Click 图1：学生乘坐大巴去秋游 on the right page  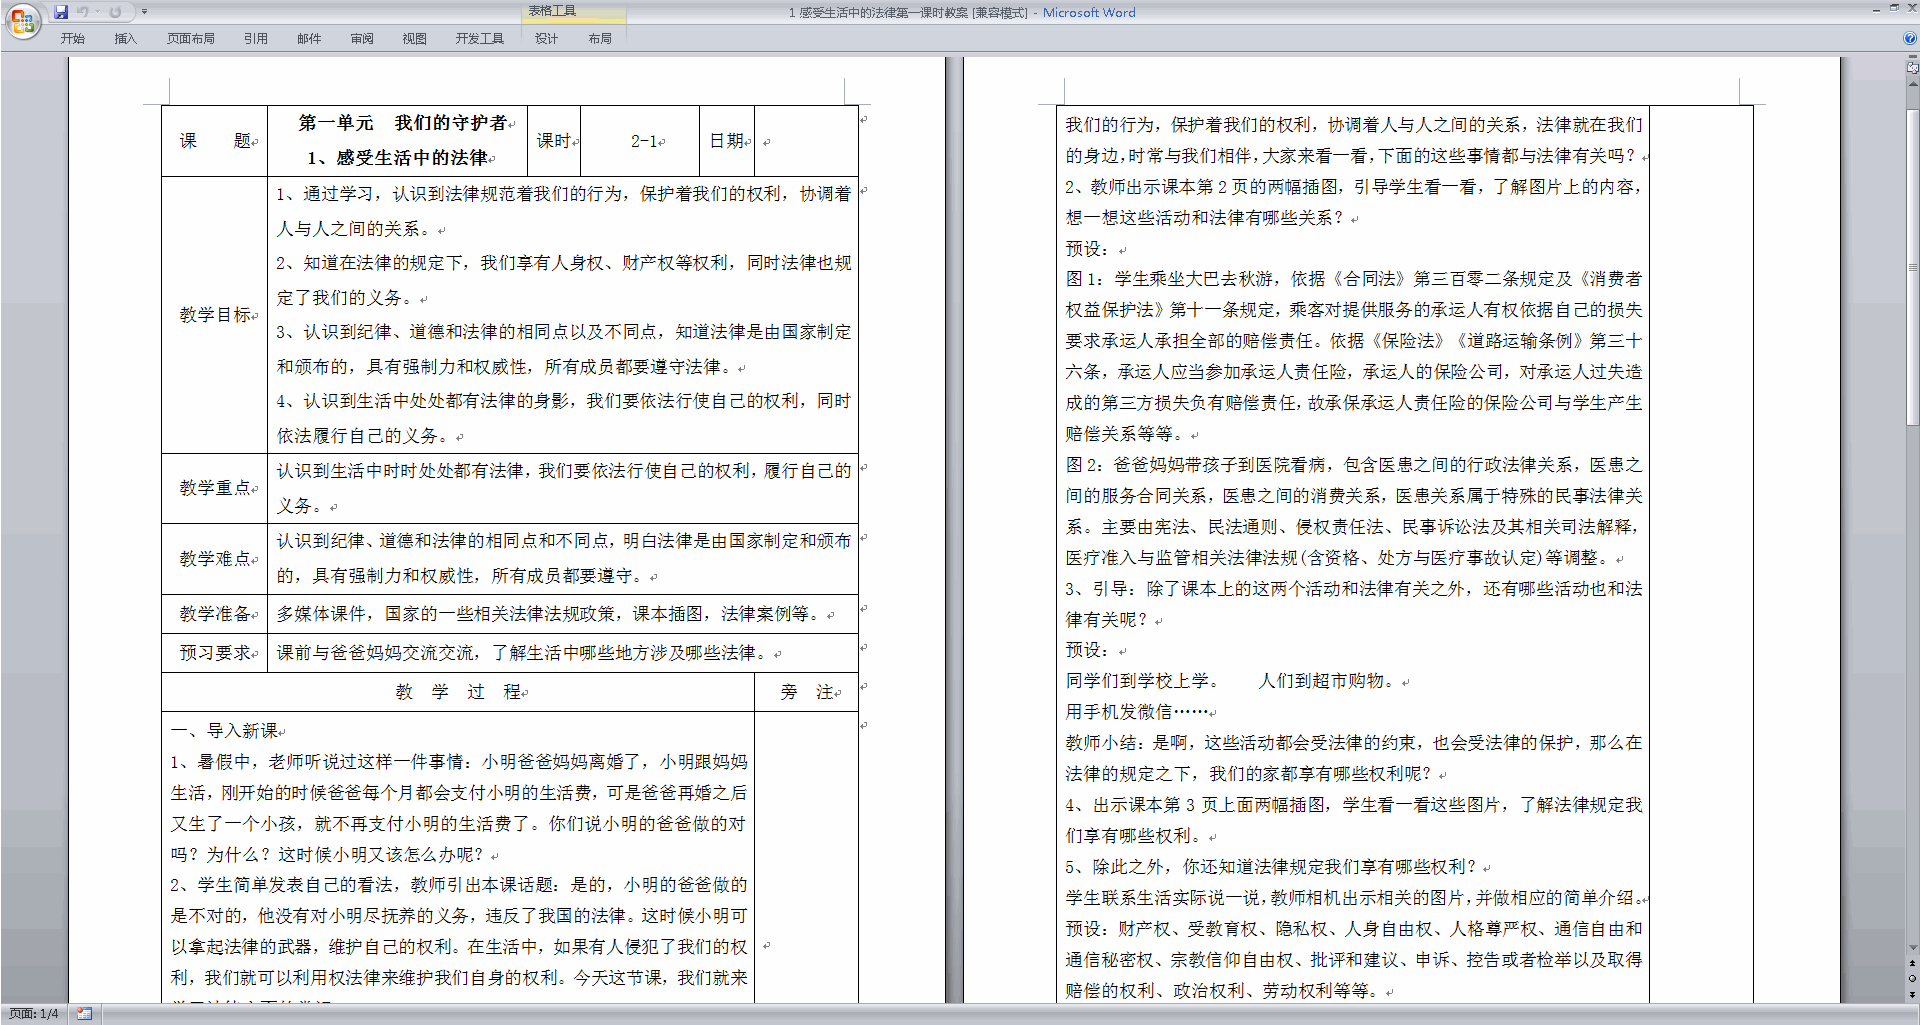coord(1169,279)
